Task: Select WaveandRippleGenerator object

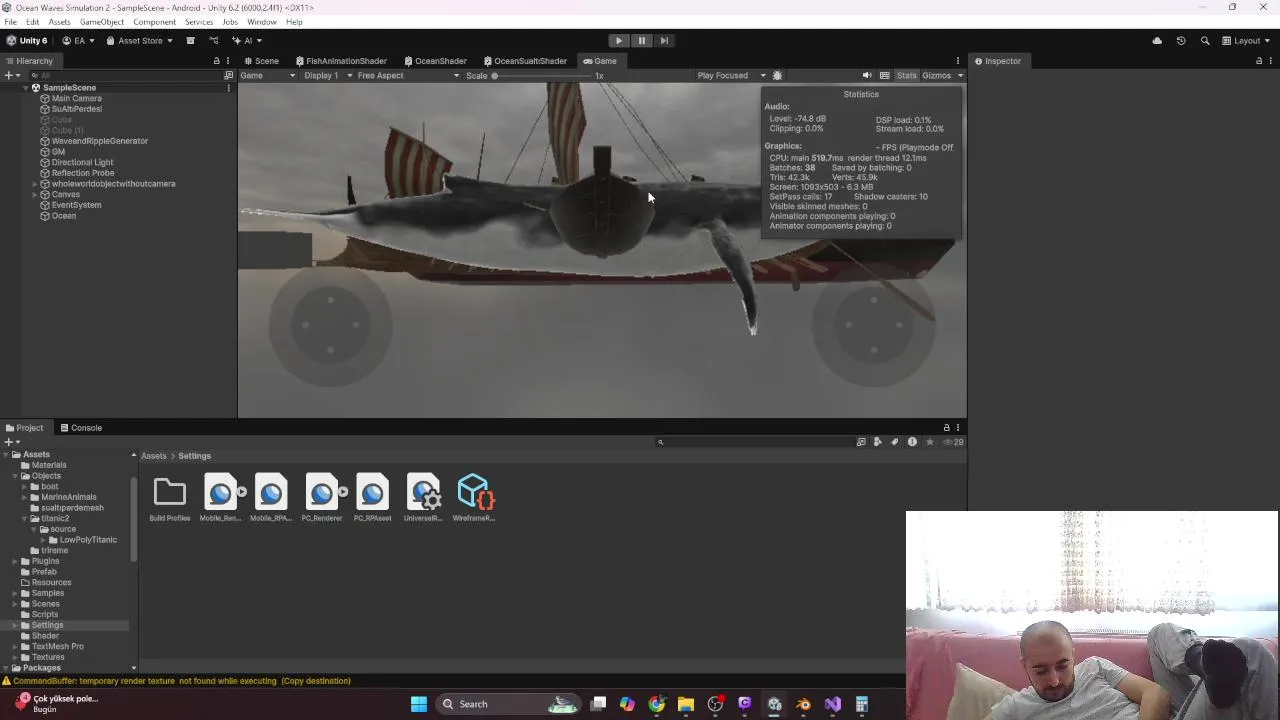Action: click(x=99, y=141)
